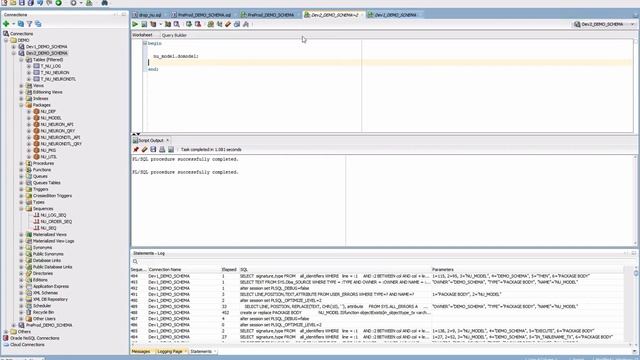640x360 pixels.
Task: Select the Worksheet tab
Action: click(x=142, y=35)
